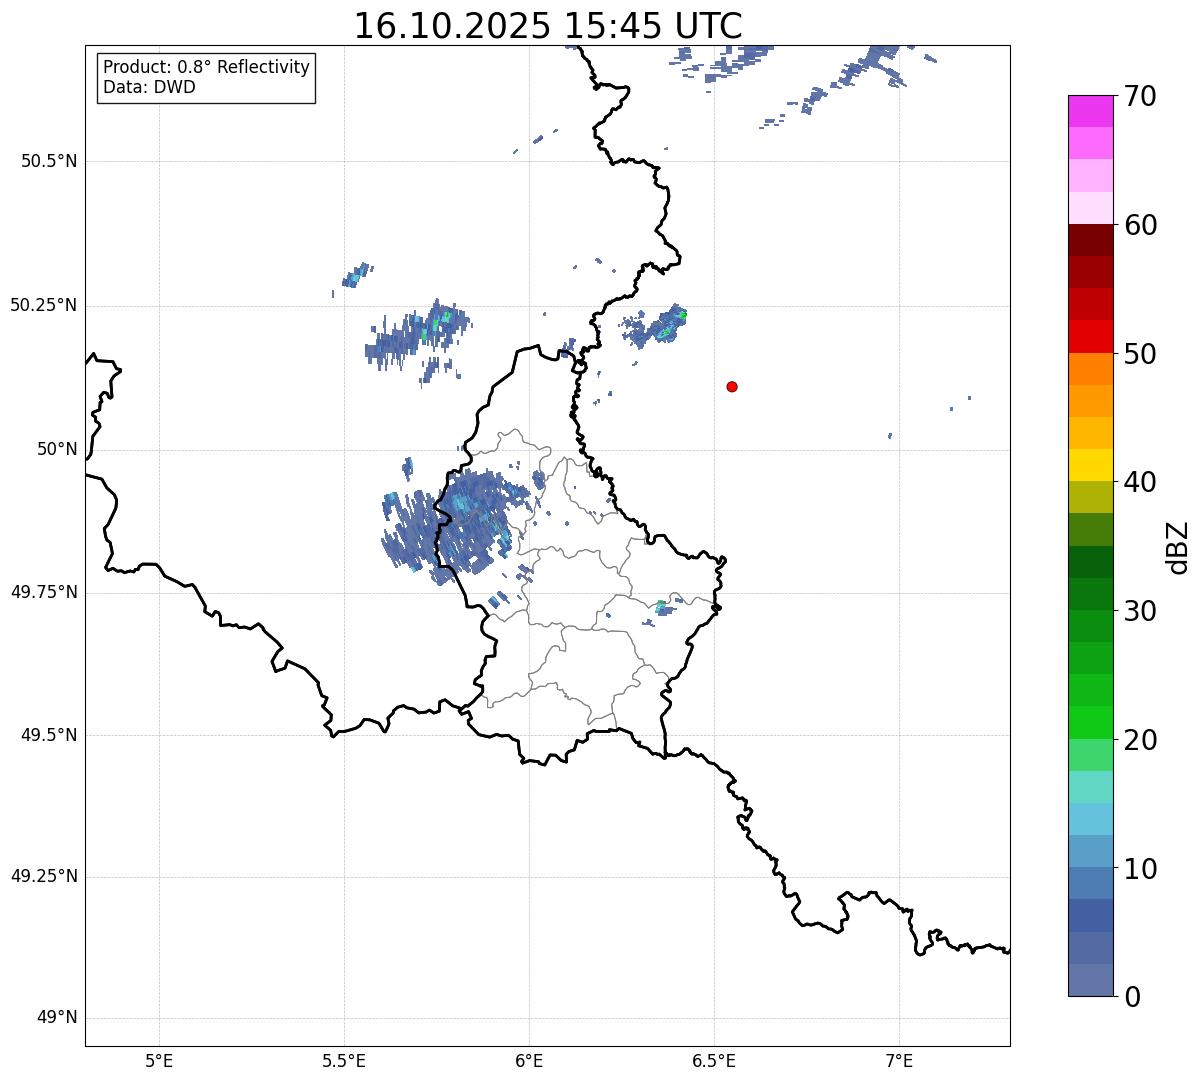The image size is (1202, 1081).
Task: Click the "50.5°N" latitude label
Action: 49,161
